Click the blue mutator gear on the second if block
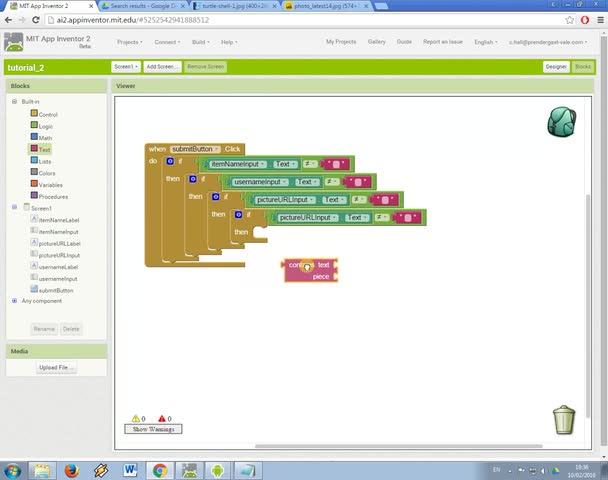Screen dimensions: 608x480 coord(193,179)
